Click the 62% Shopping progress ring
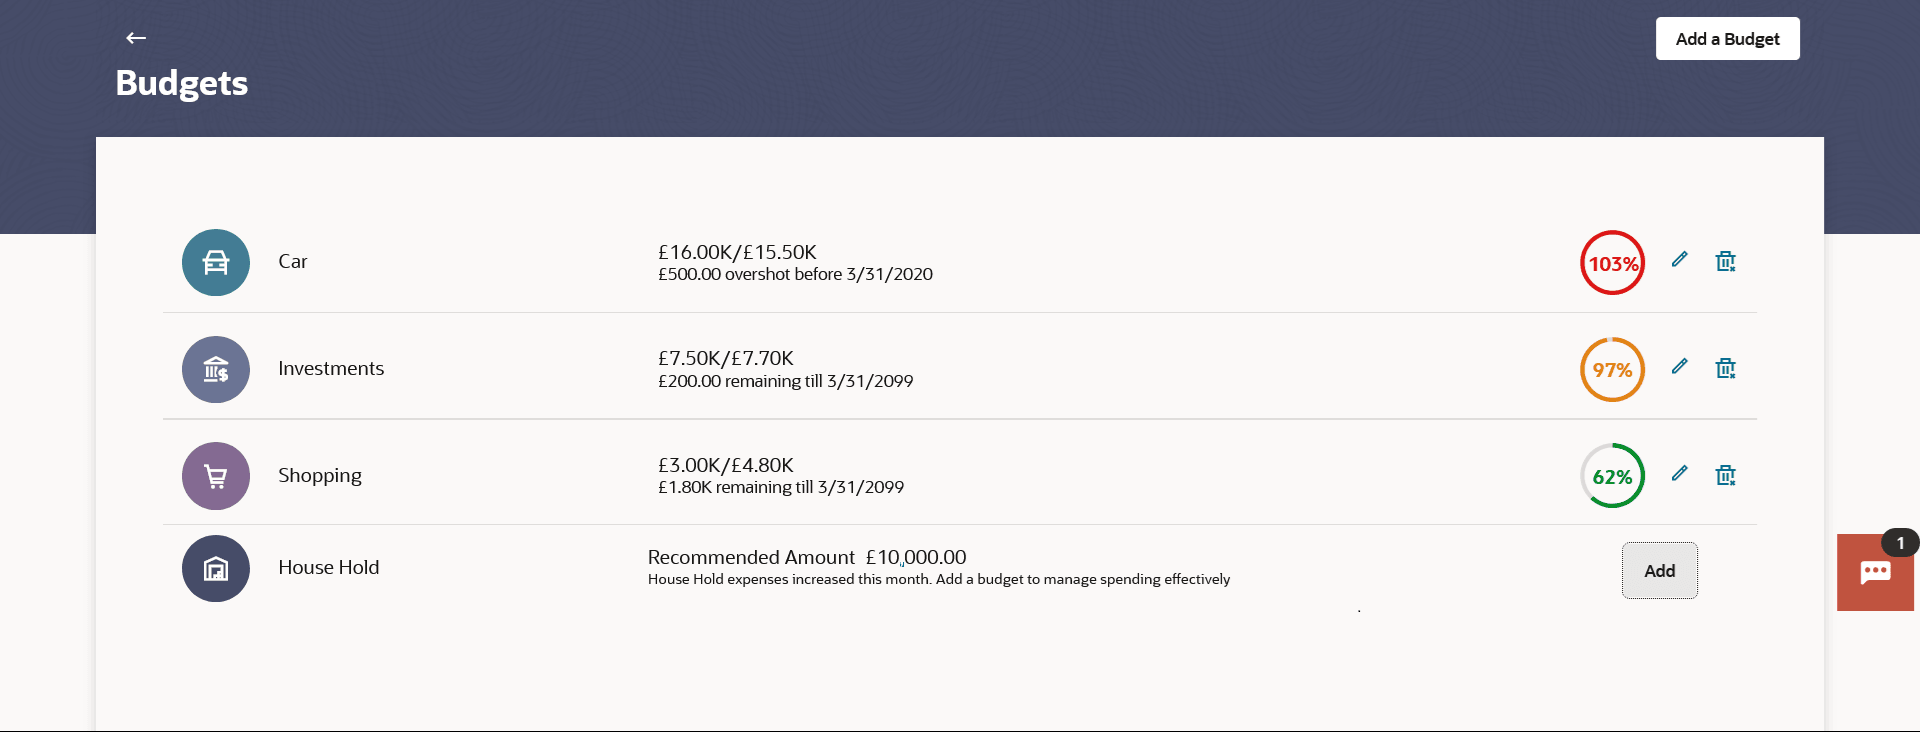The width and height of the screenshot is (1920, 732). tap(1612, 476)
